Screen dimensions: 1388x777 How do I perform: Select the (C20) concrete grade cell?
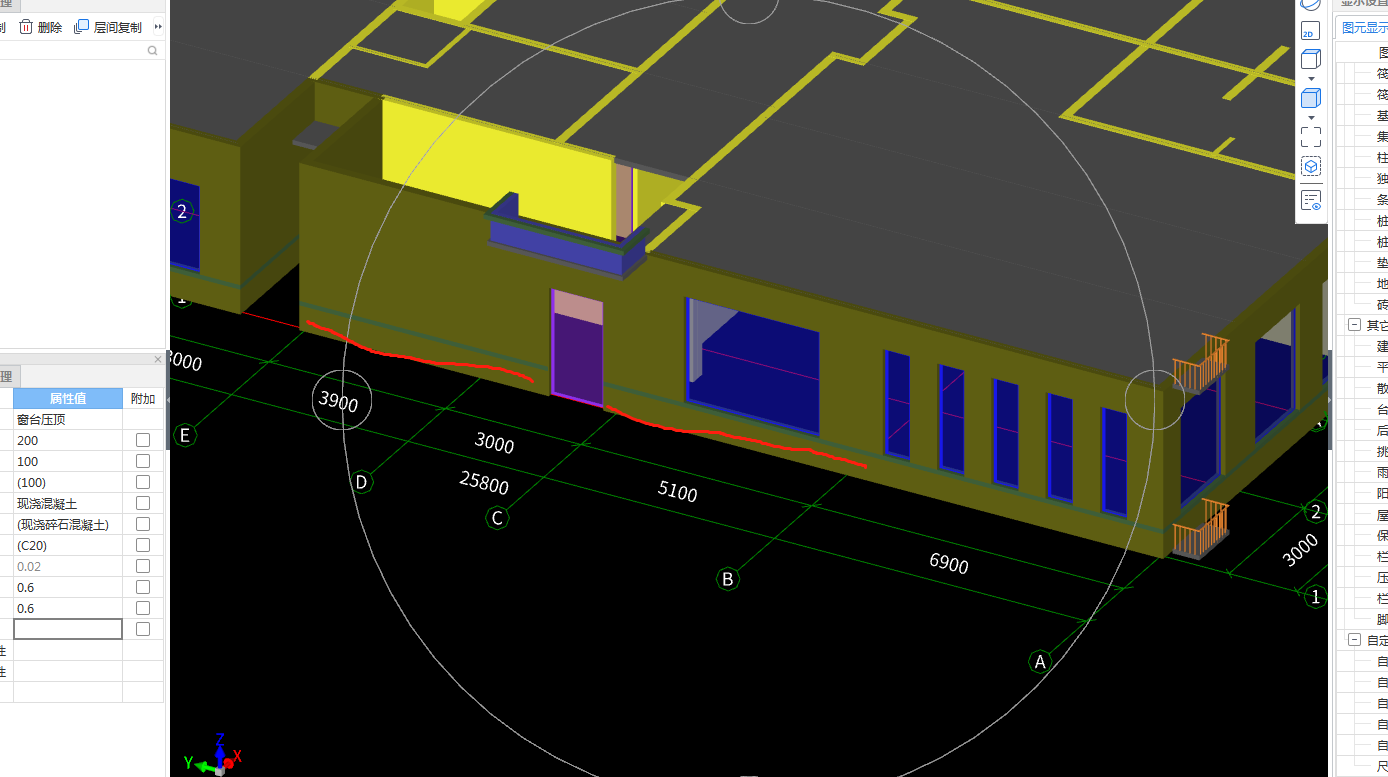pos(68,545)
